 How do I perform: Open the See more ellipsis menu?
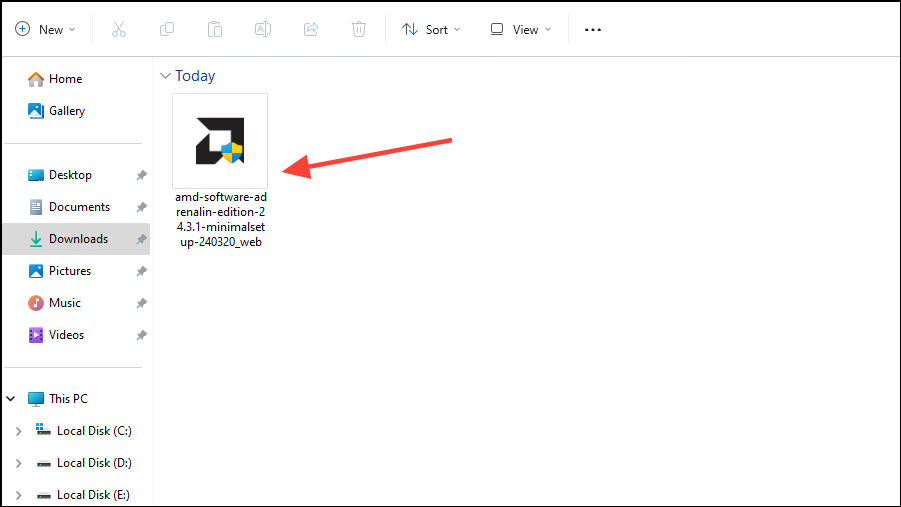tap(592, 30)
